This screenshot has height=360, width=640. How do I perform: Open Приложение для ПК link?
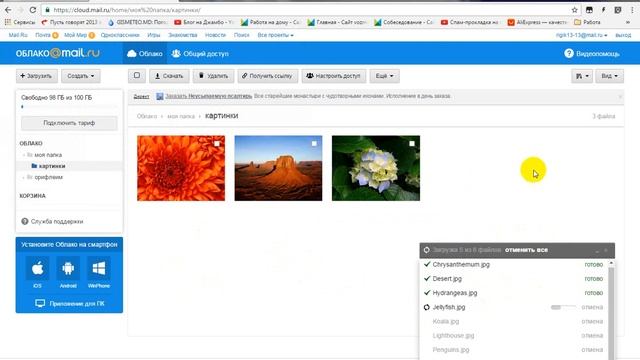(69, 303)
